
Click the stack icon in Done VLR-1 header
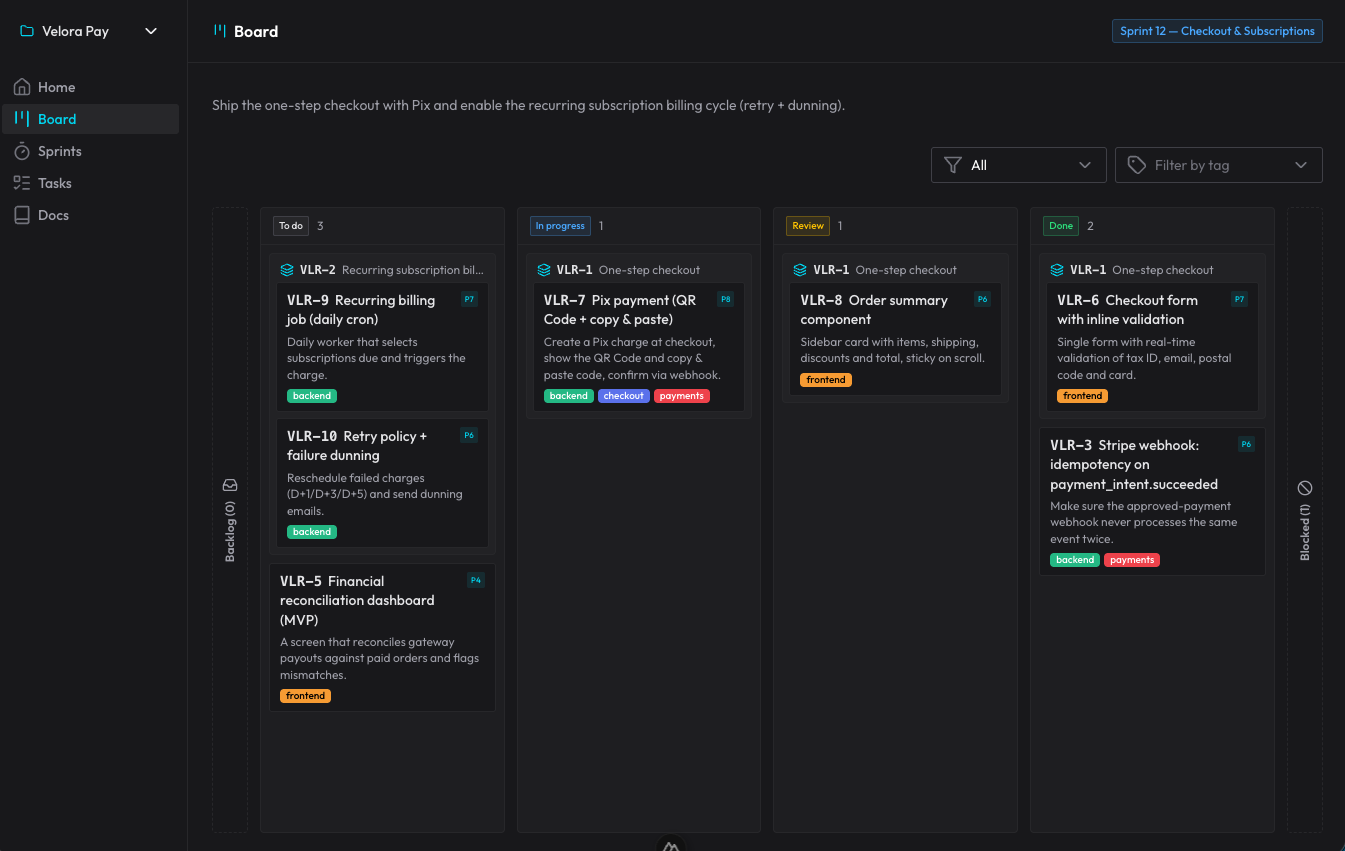click(x=1057, y=270)
